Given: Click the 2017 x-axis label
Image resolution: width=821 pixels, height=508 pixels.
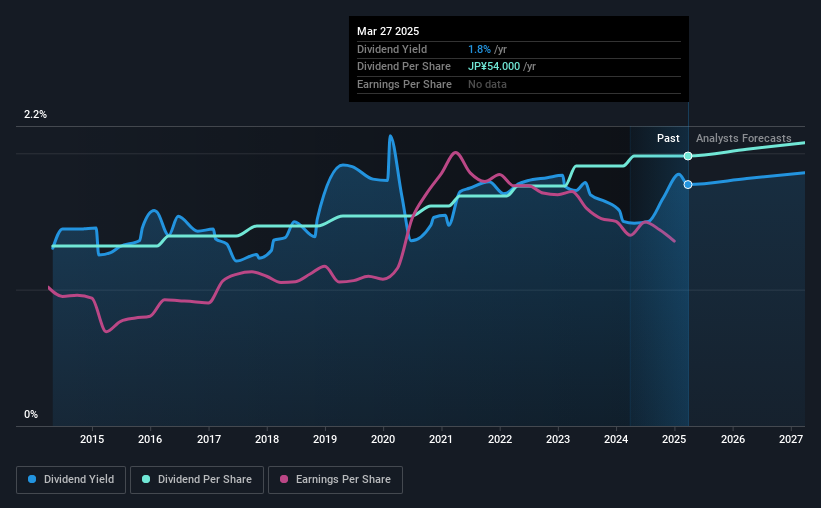Looking at the screenshot, I should [x=208, y=439].
